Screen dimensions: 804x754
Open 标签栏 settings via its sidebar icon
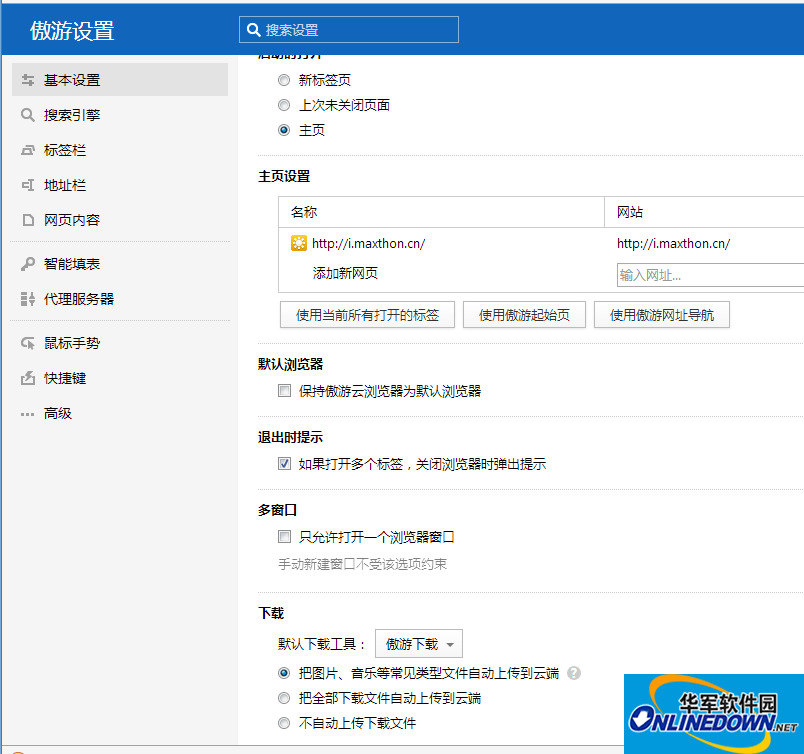click(x=30, y=149)
